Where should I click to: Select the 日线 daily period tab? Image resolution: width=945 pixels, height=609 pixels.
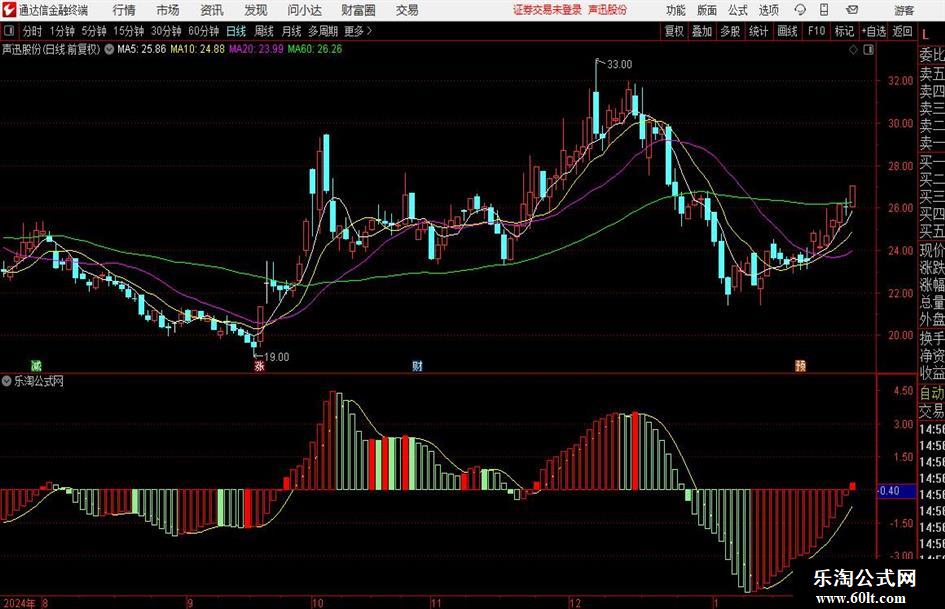[236, 31]
